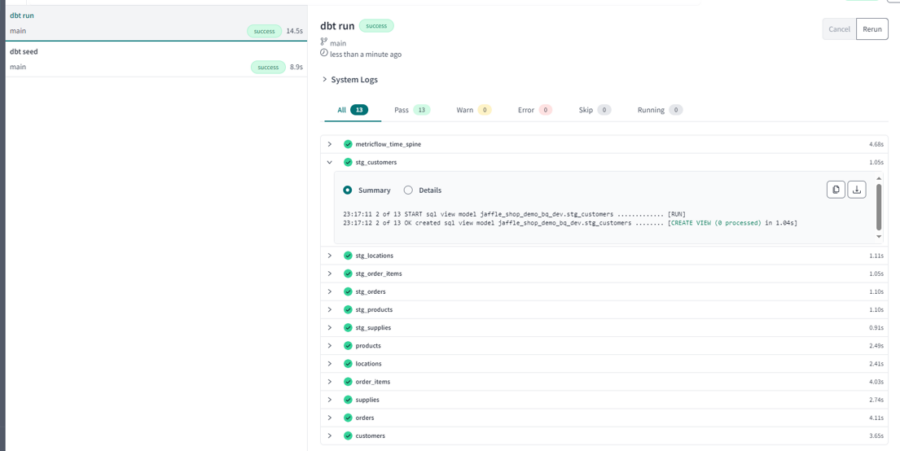Click the dbt seed success badge
Screen dimensions: 900x451
[x=268, y=67]
